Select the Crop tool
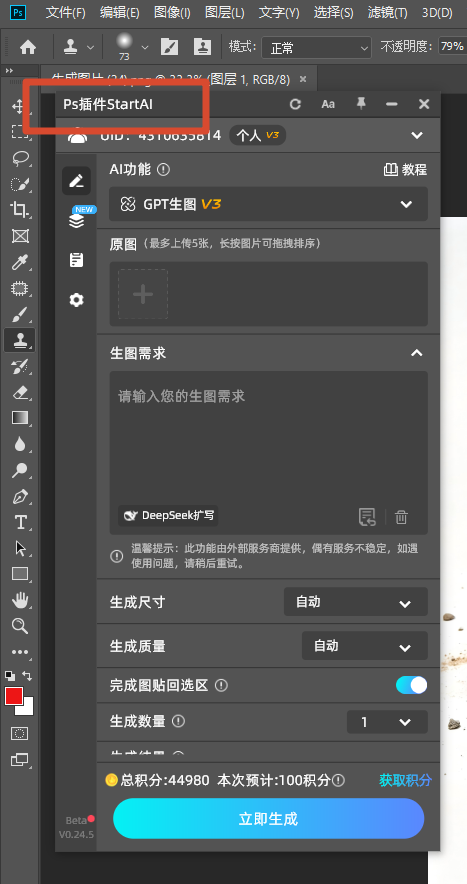This screenshot has width=467, height=884. [x=20, y=210]
